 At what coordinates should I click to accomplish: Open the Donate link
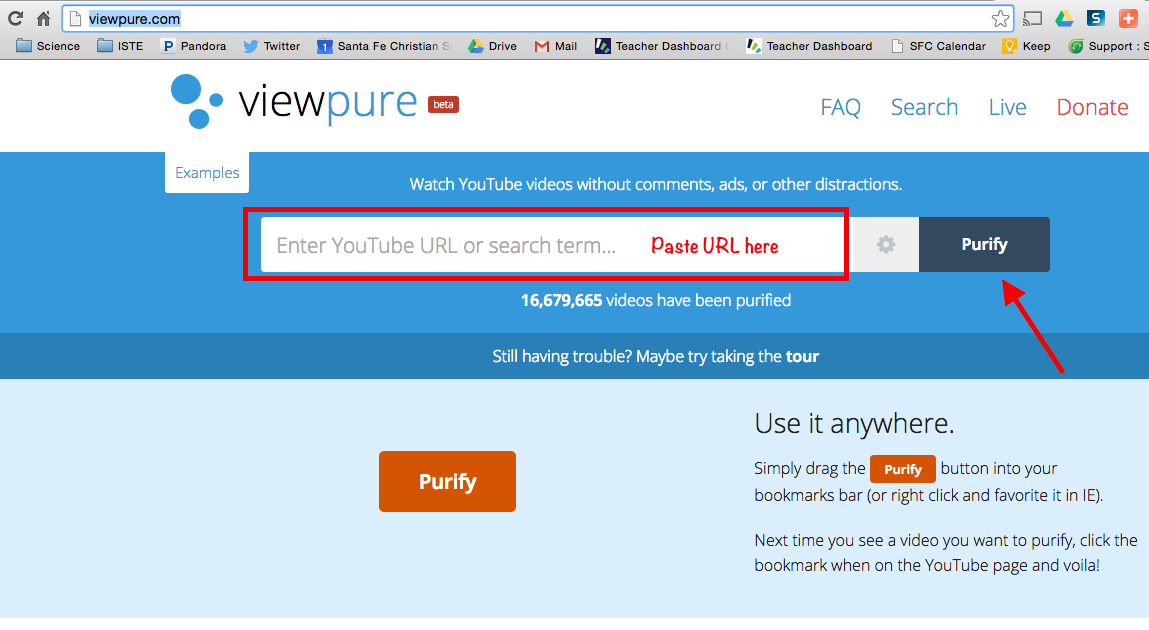coord(1092,108)
